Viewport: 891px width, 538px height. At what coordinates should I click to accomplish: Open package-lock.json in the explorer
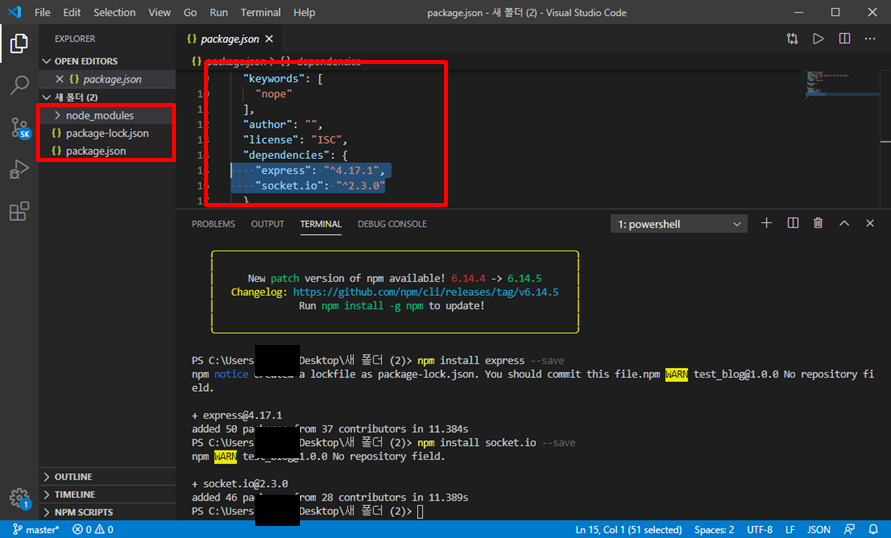(107, 133)
